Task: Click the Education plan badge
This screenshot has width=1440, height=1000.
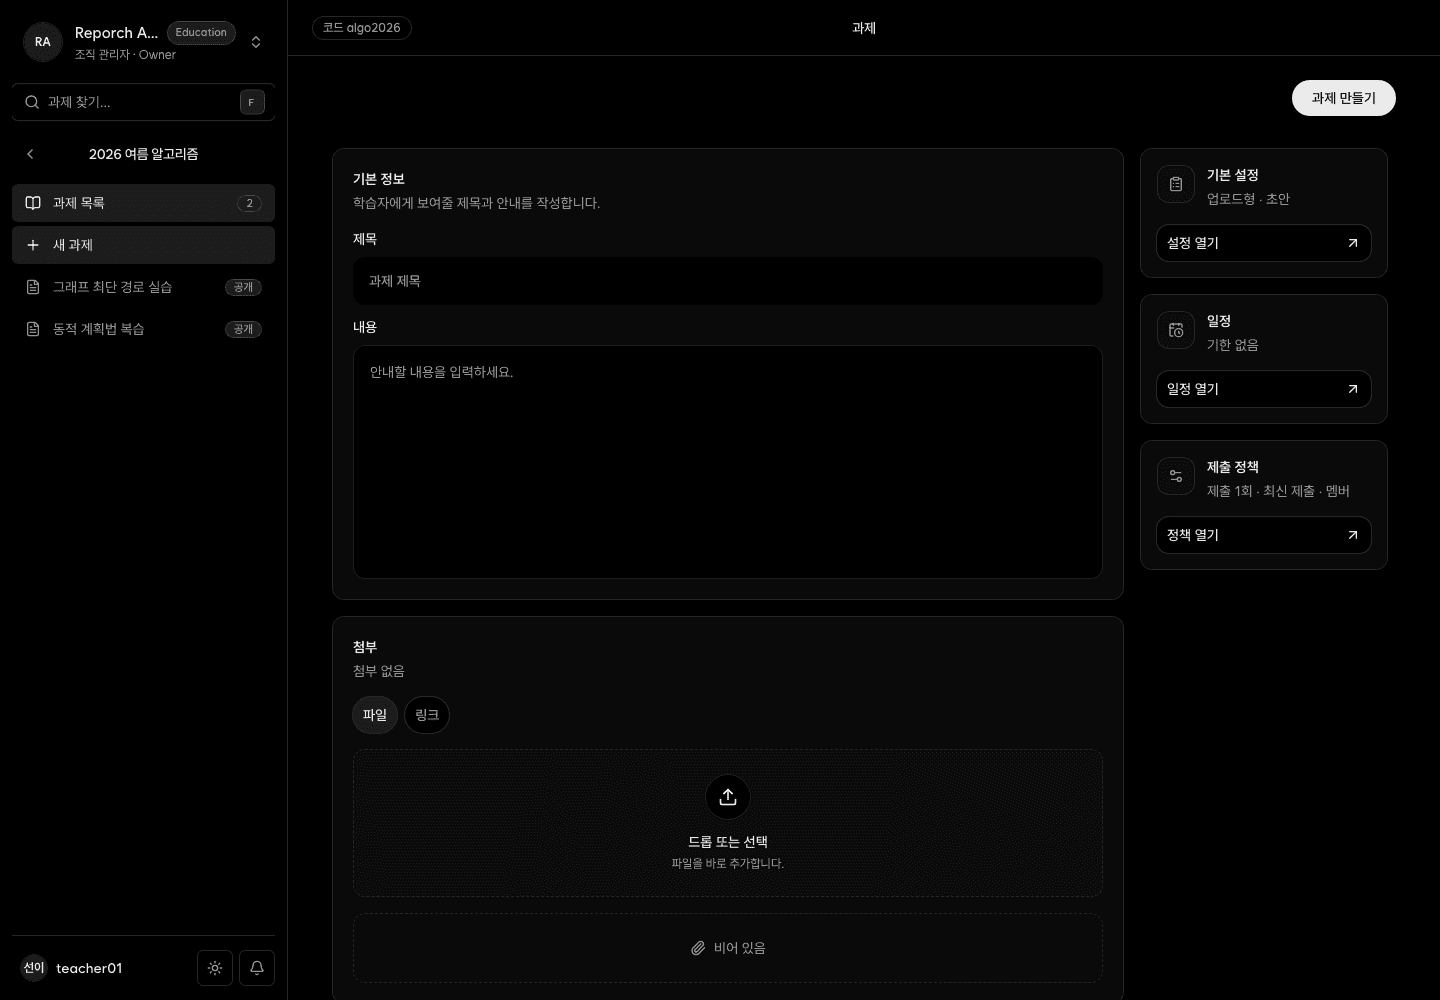Action: 201,33
